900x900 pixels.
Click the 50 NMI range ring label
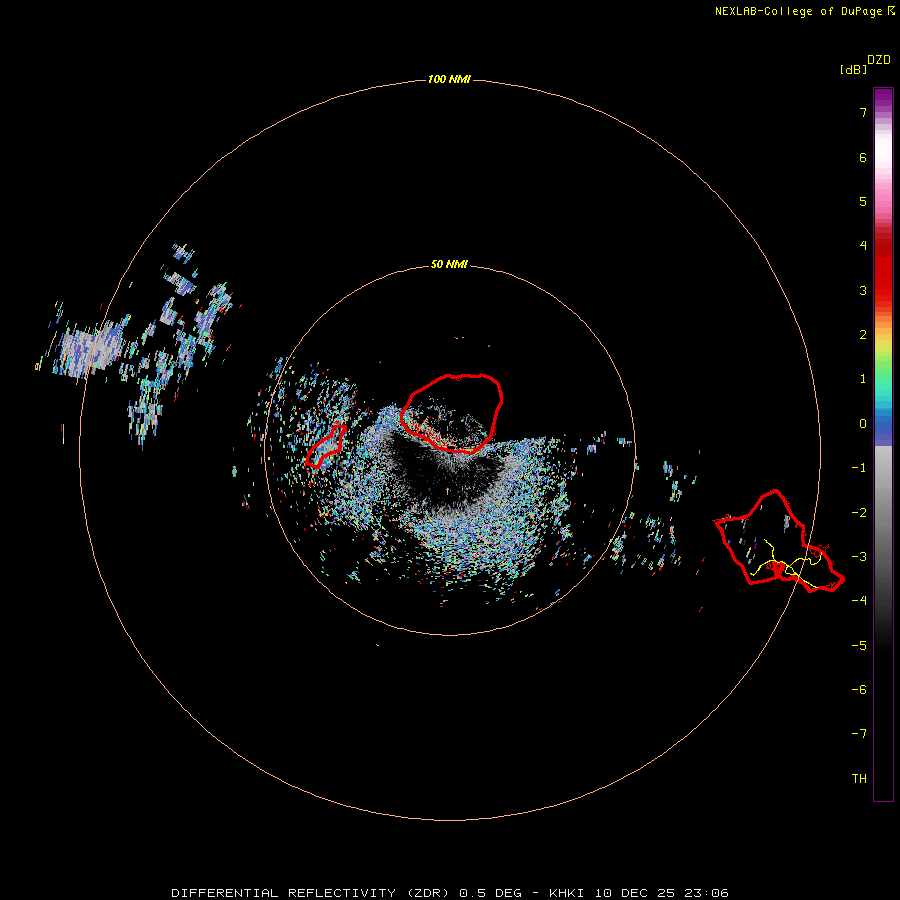(449, 264)
